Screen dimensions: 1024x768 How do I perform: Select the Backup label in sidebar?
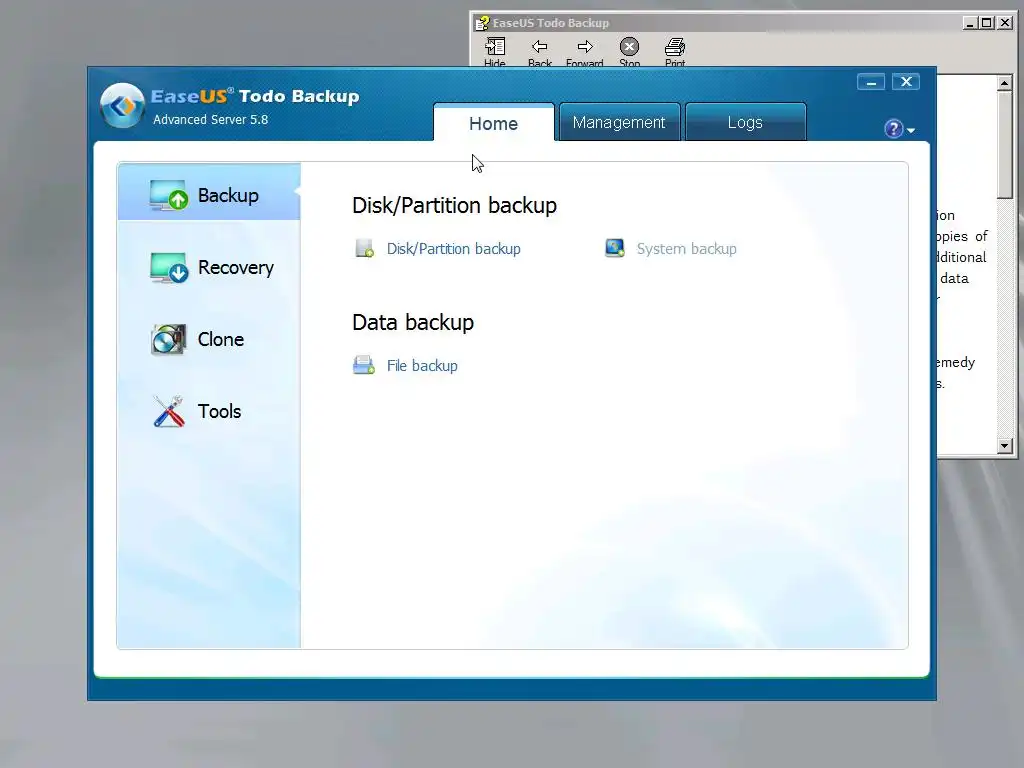(228, 195)
